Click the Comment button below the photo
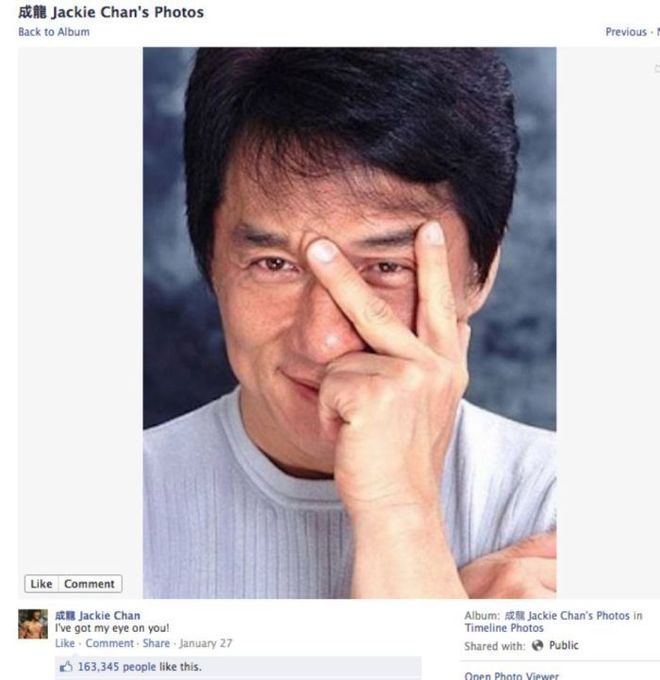 click(x=89, y=584)
